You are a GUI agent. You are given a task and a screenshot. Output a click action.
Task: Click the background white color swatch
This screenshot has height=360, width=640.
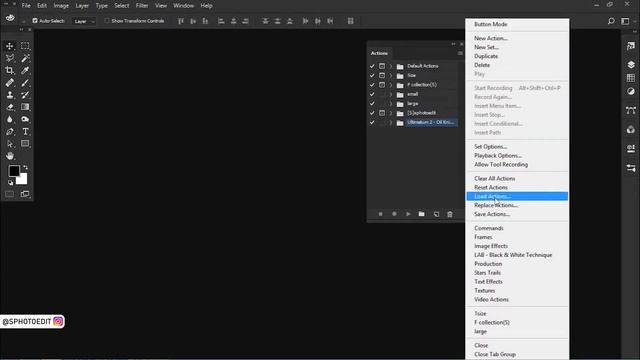pyautogui.click(x=23, y=180)
